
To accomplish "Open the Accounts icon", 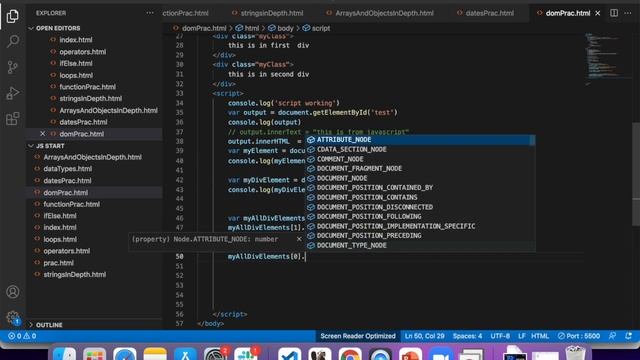I will click(13, 292).
